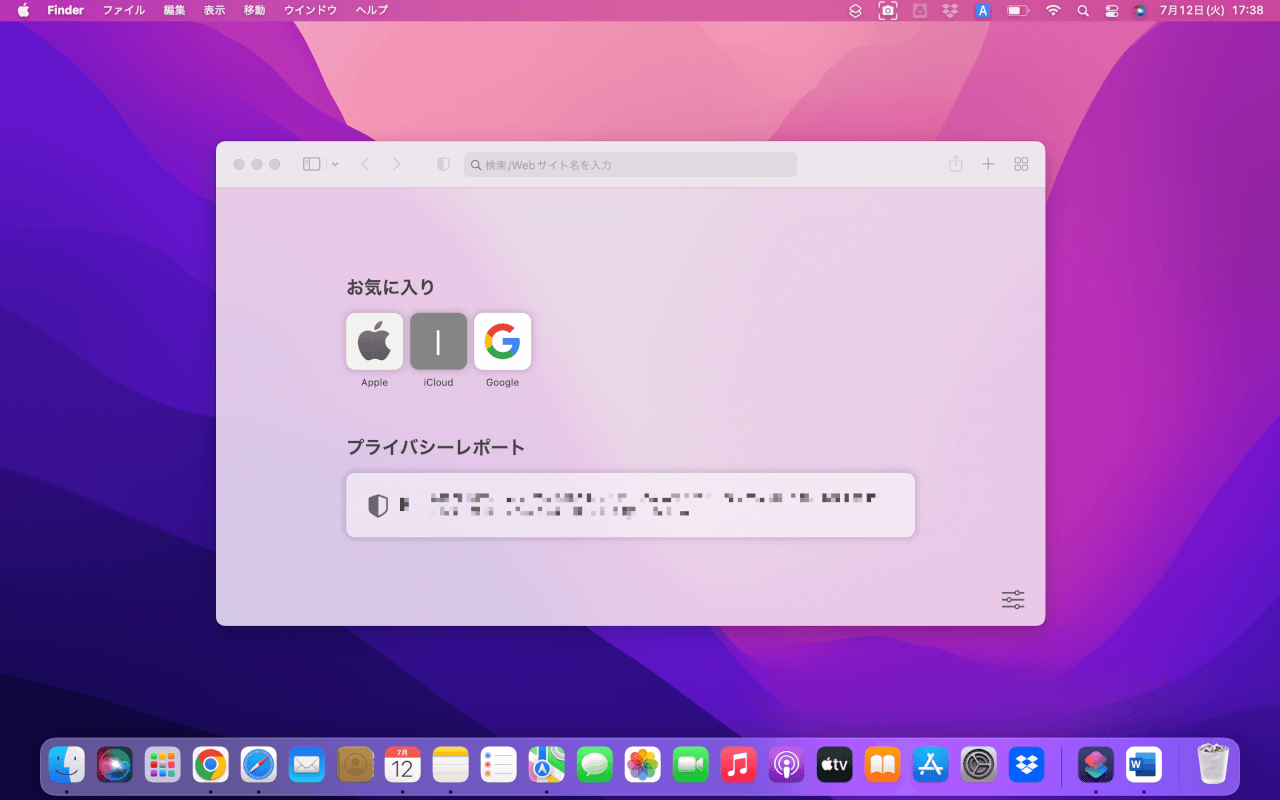Open Dropbox menu bar icon
Image resolution: width=1280 pixels, height=800 pixels.
951,10
